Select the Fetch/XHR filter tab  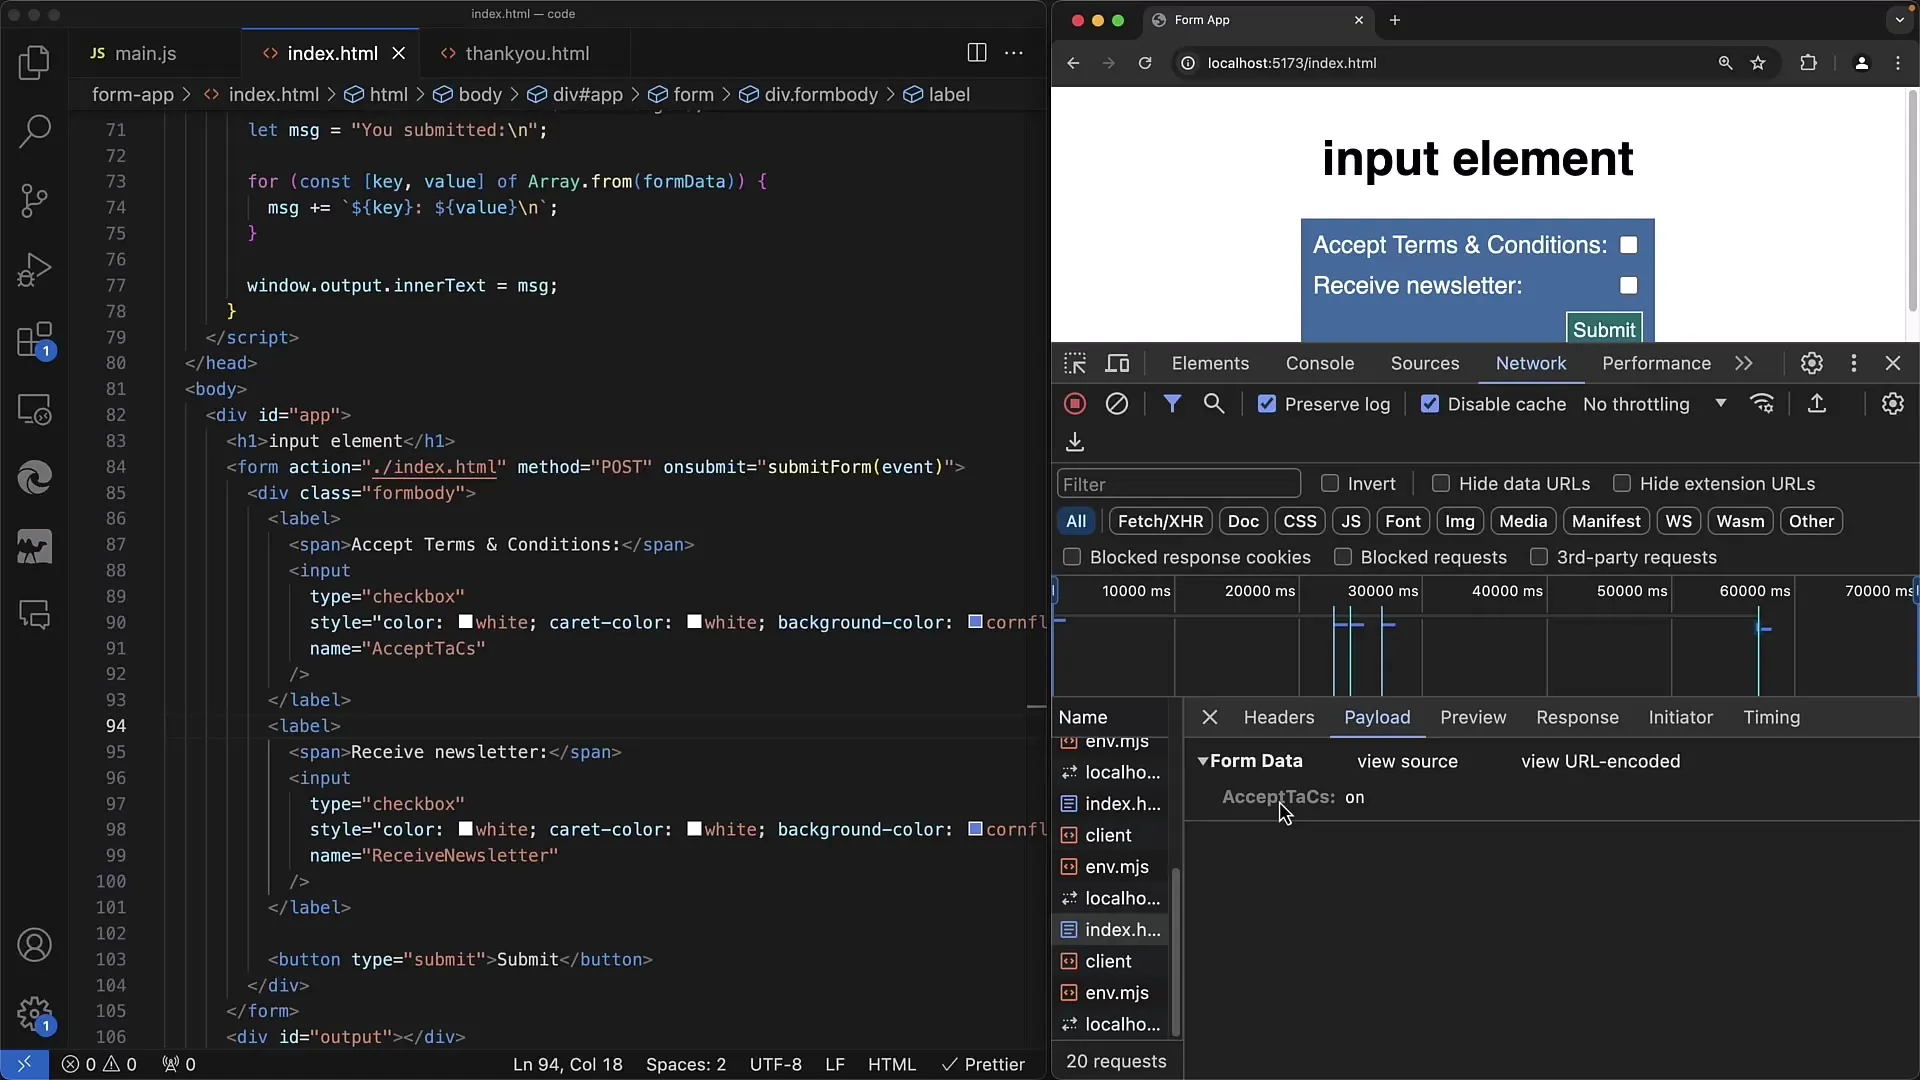click(1160, 521)
